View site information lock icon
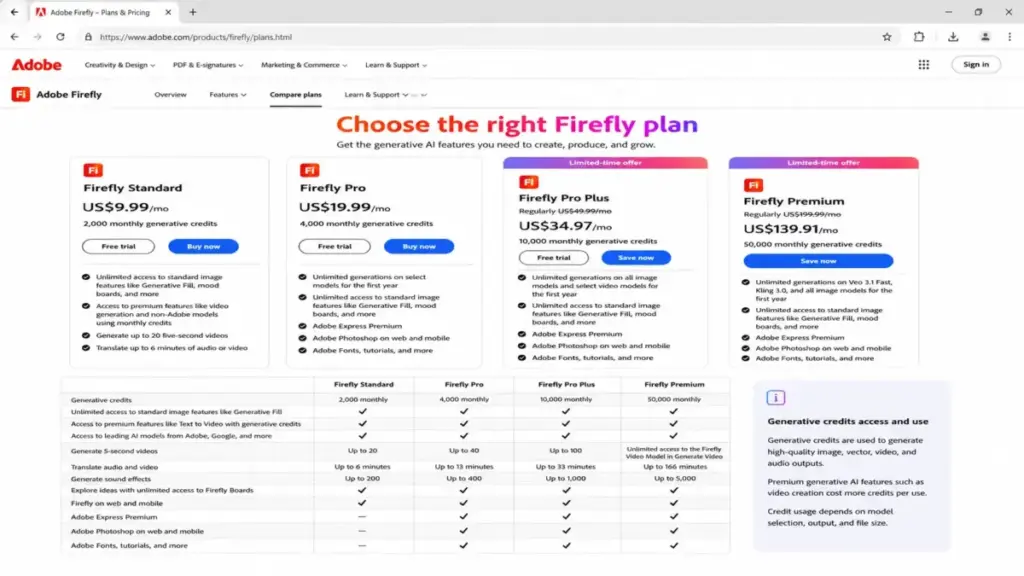 pos(88,37)
